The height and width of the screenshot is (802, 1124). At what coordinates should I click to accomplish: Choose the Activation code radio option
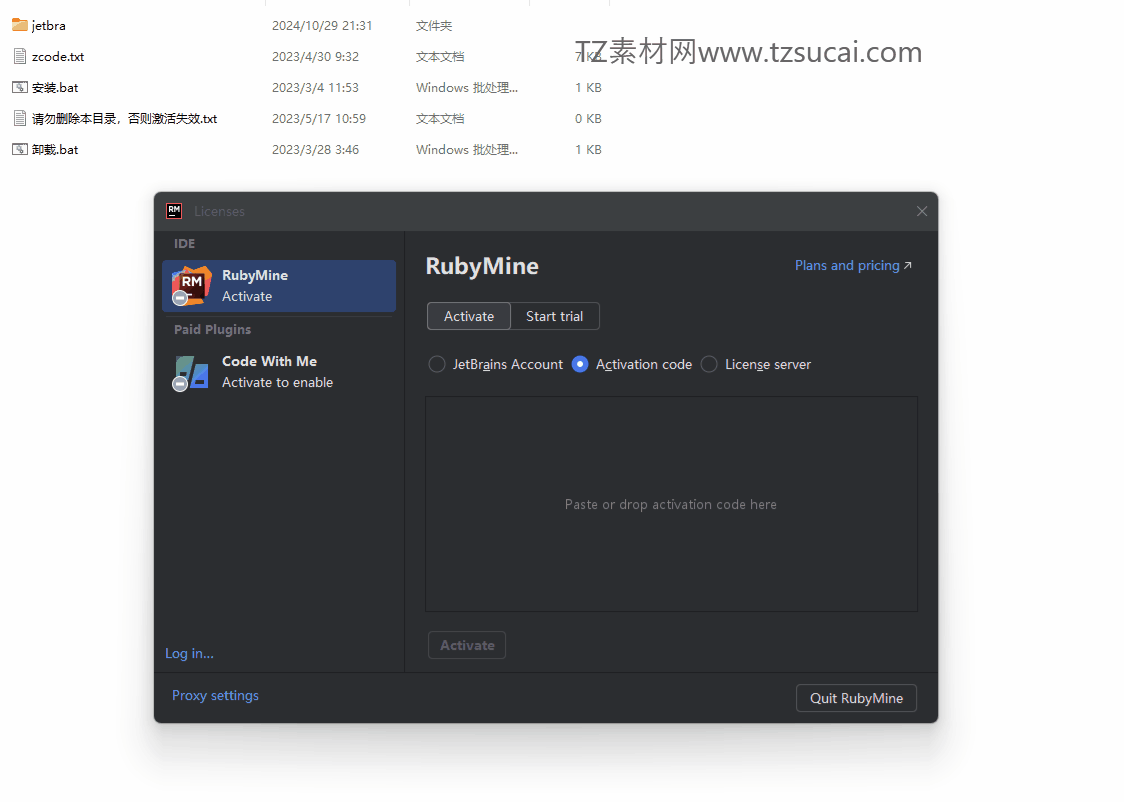[x=632, y=364]
